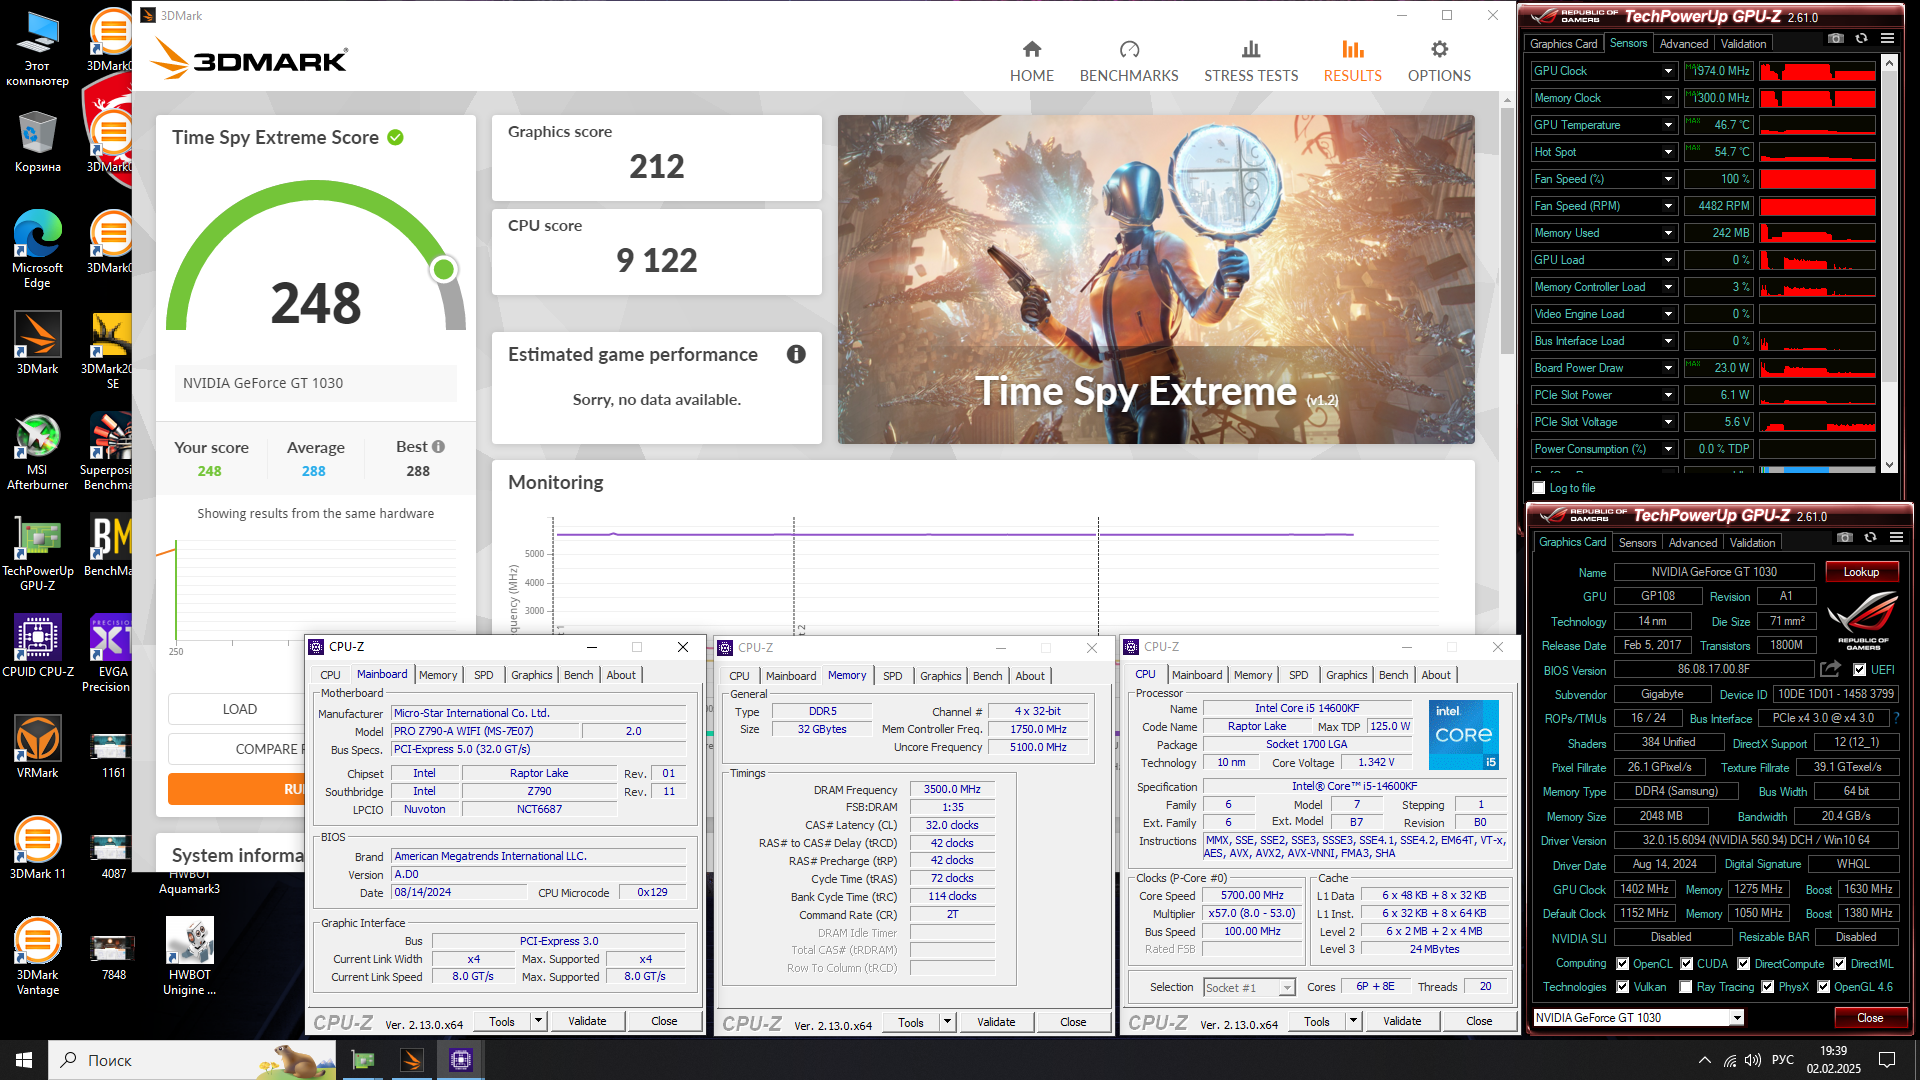
Task: Open VRMark desktop shortcut
Action: click(x=37, y=747)
